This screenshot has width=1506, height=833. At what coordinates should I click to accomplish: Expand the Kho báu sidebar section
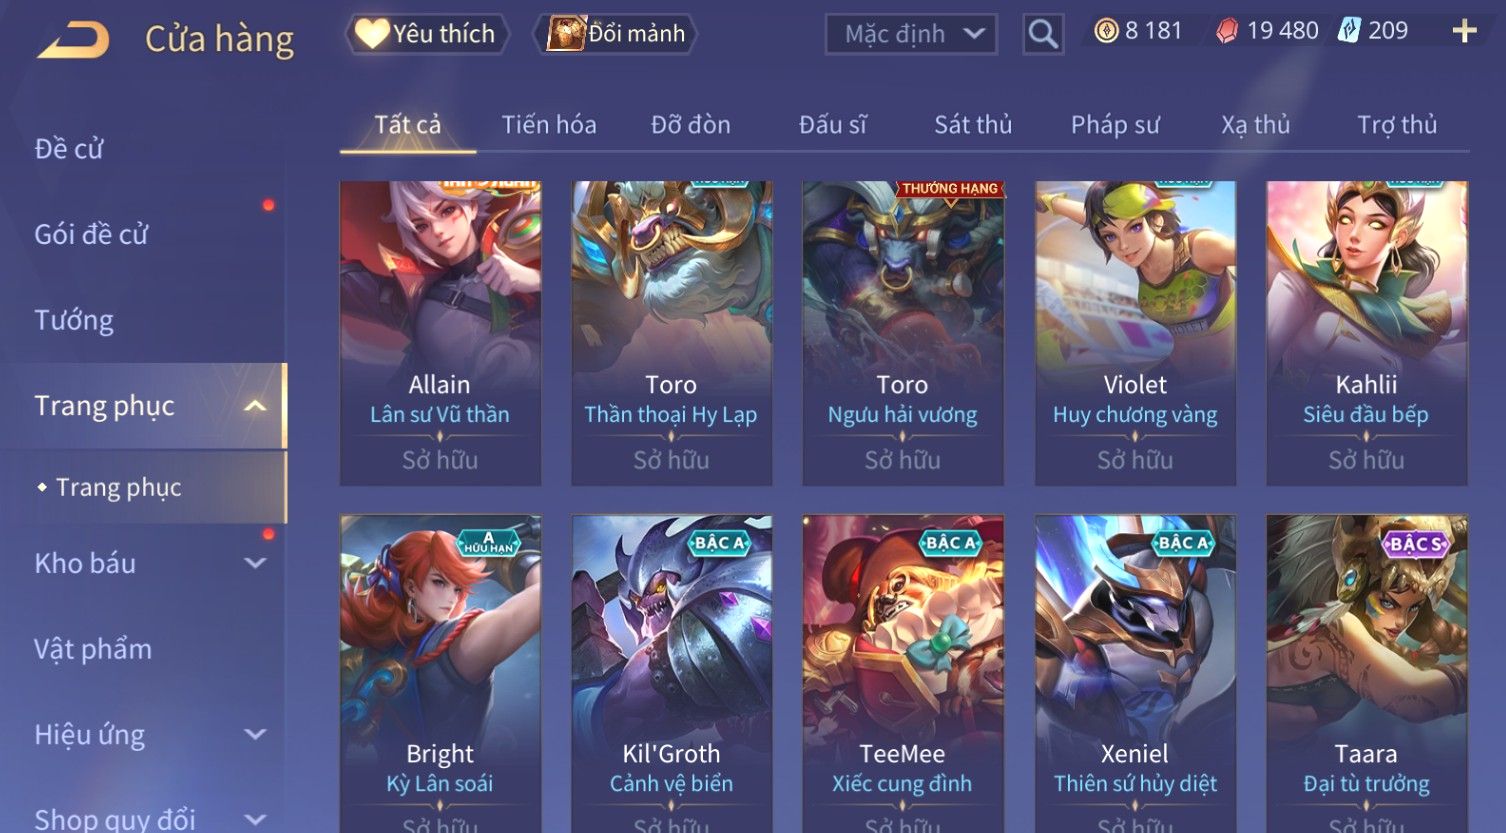click(x=256, y=563)
